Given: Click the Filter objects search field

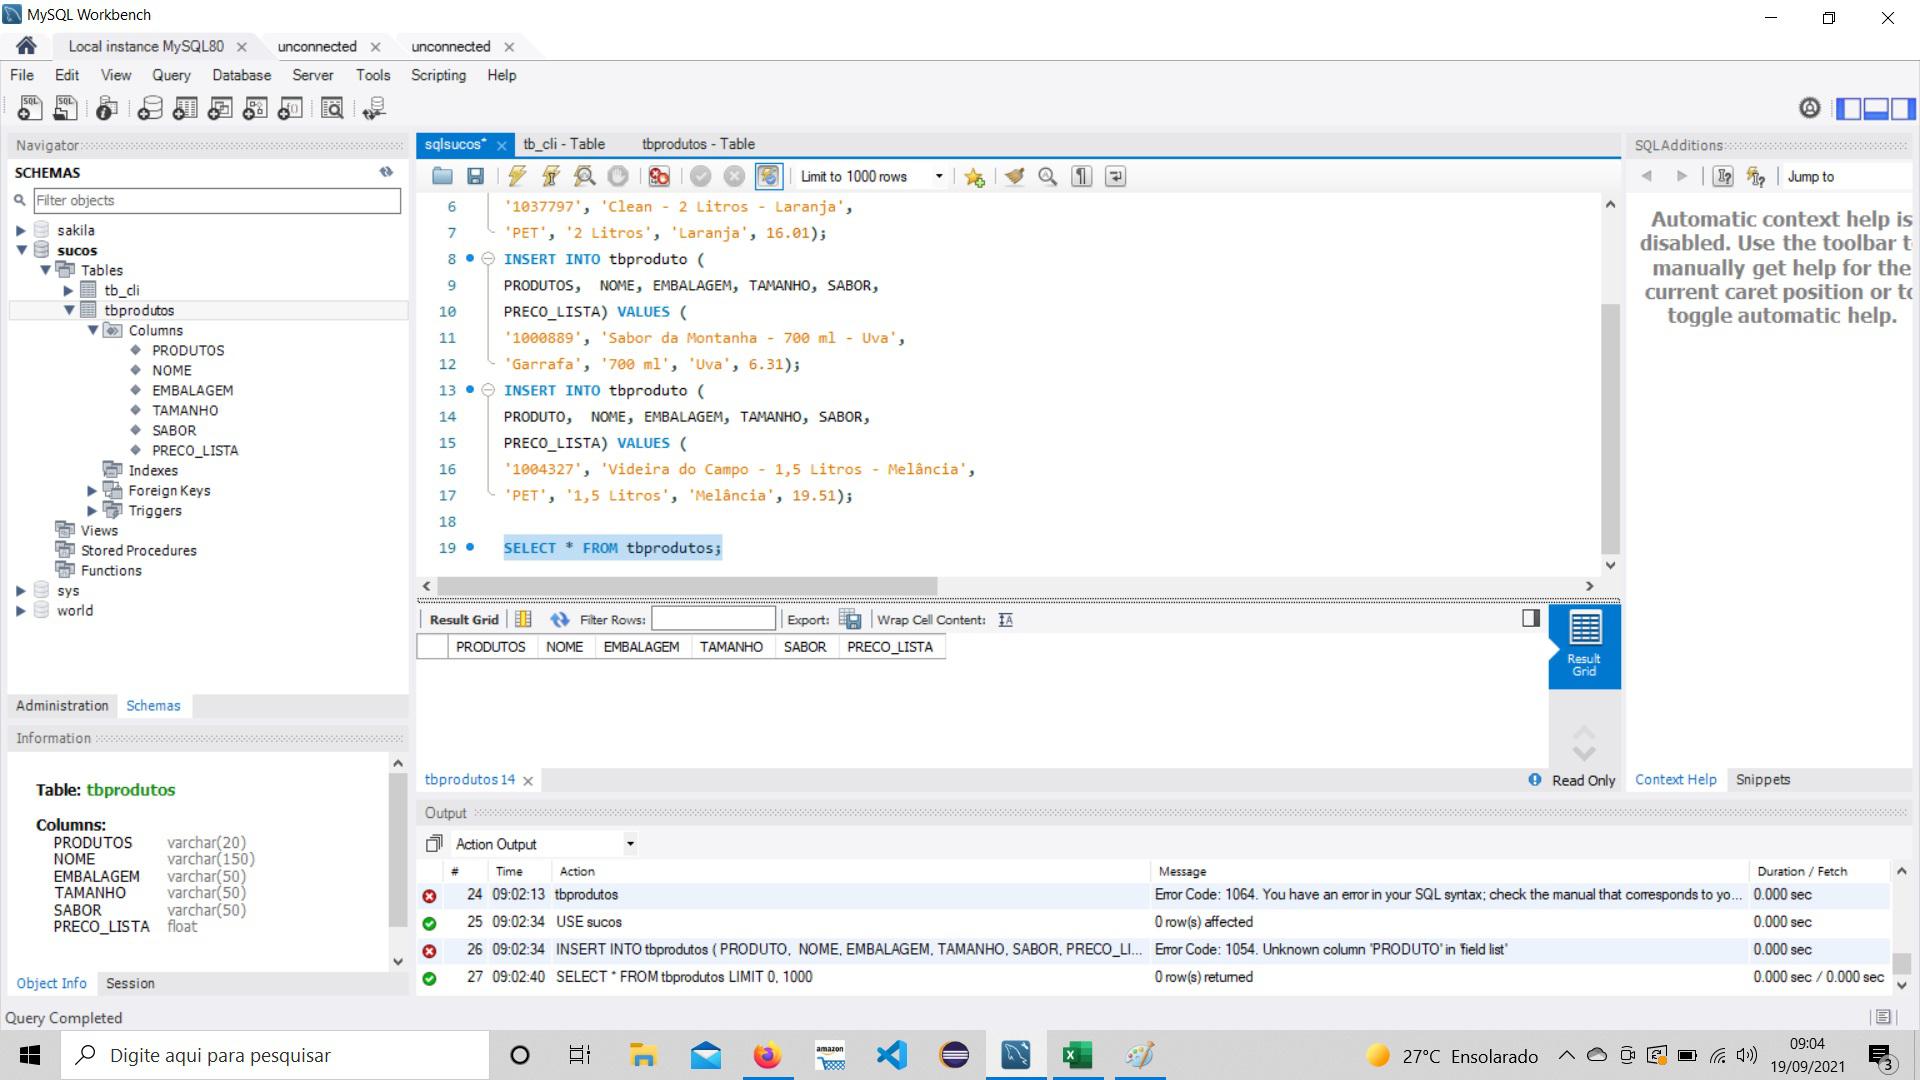Looking at the screenshot, I should point(217,200).
